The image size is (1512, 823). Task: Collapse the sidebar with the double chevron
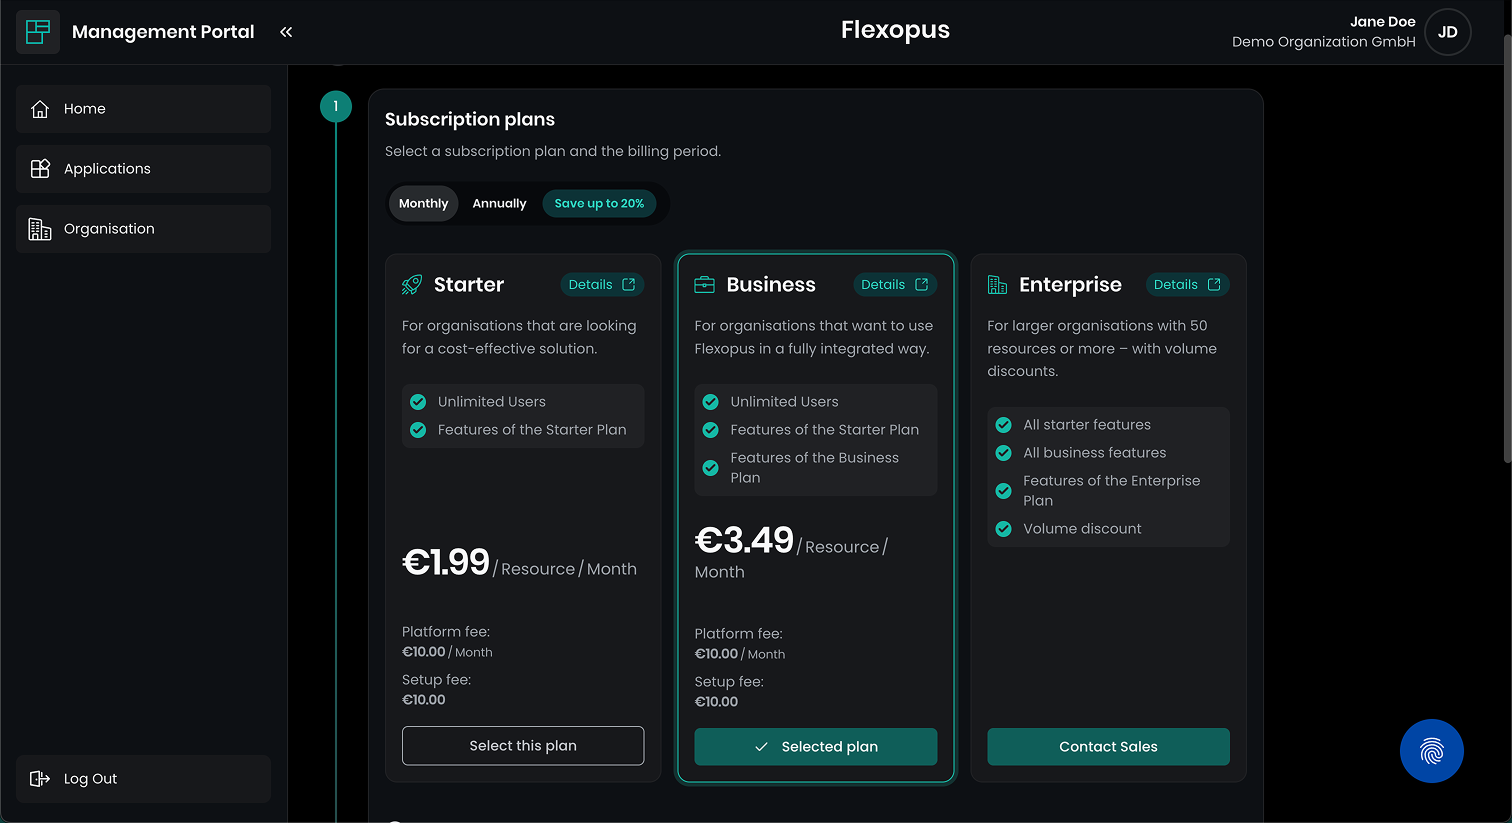286,32
